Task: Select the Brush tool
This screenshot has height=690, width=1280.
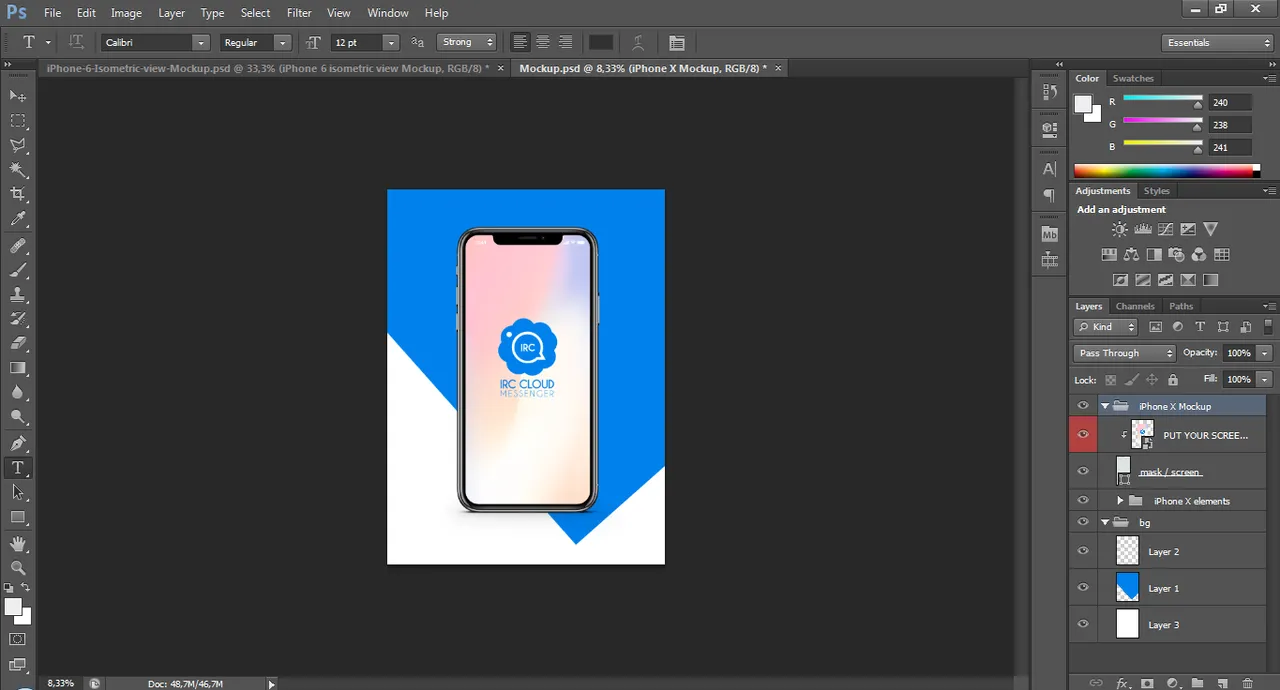Action: [x=18, y=270]
